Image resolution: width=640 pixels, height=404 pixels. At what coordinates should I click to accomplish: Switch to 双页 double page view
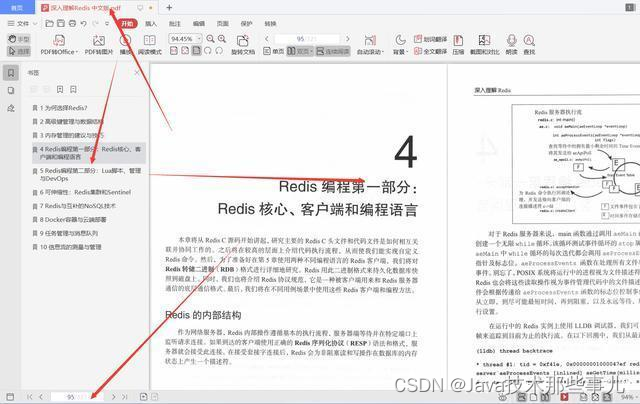click(x=300, y=51)
